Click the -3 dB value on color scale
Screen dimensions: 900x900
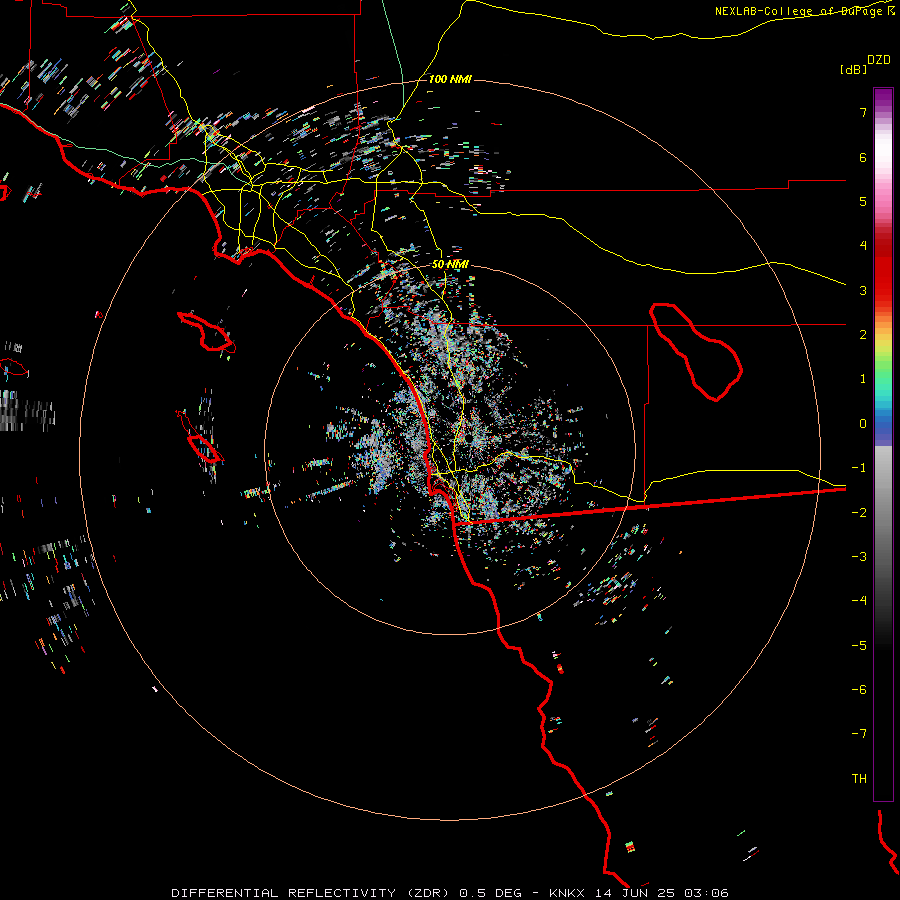click(x=859, y=557)
